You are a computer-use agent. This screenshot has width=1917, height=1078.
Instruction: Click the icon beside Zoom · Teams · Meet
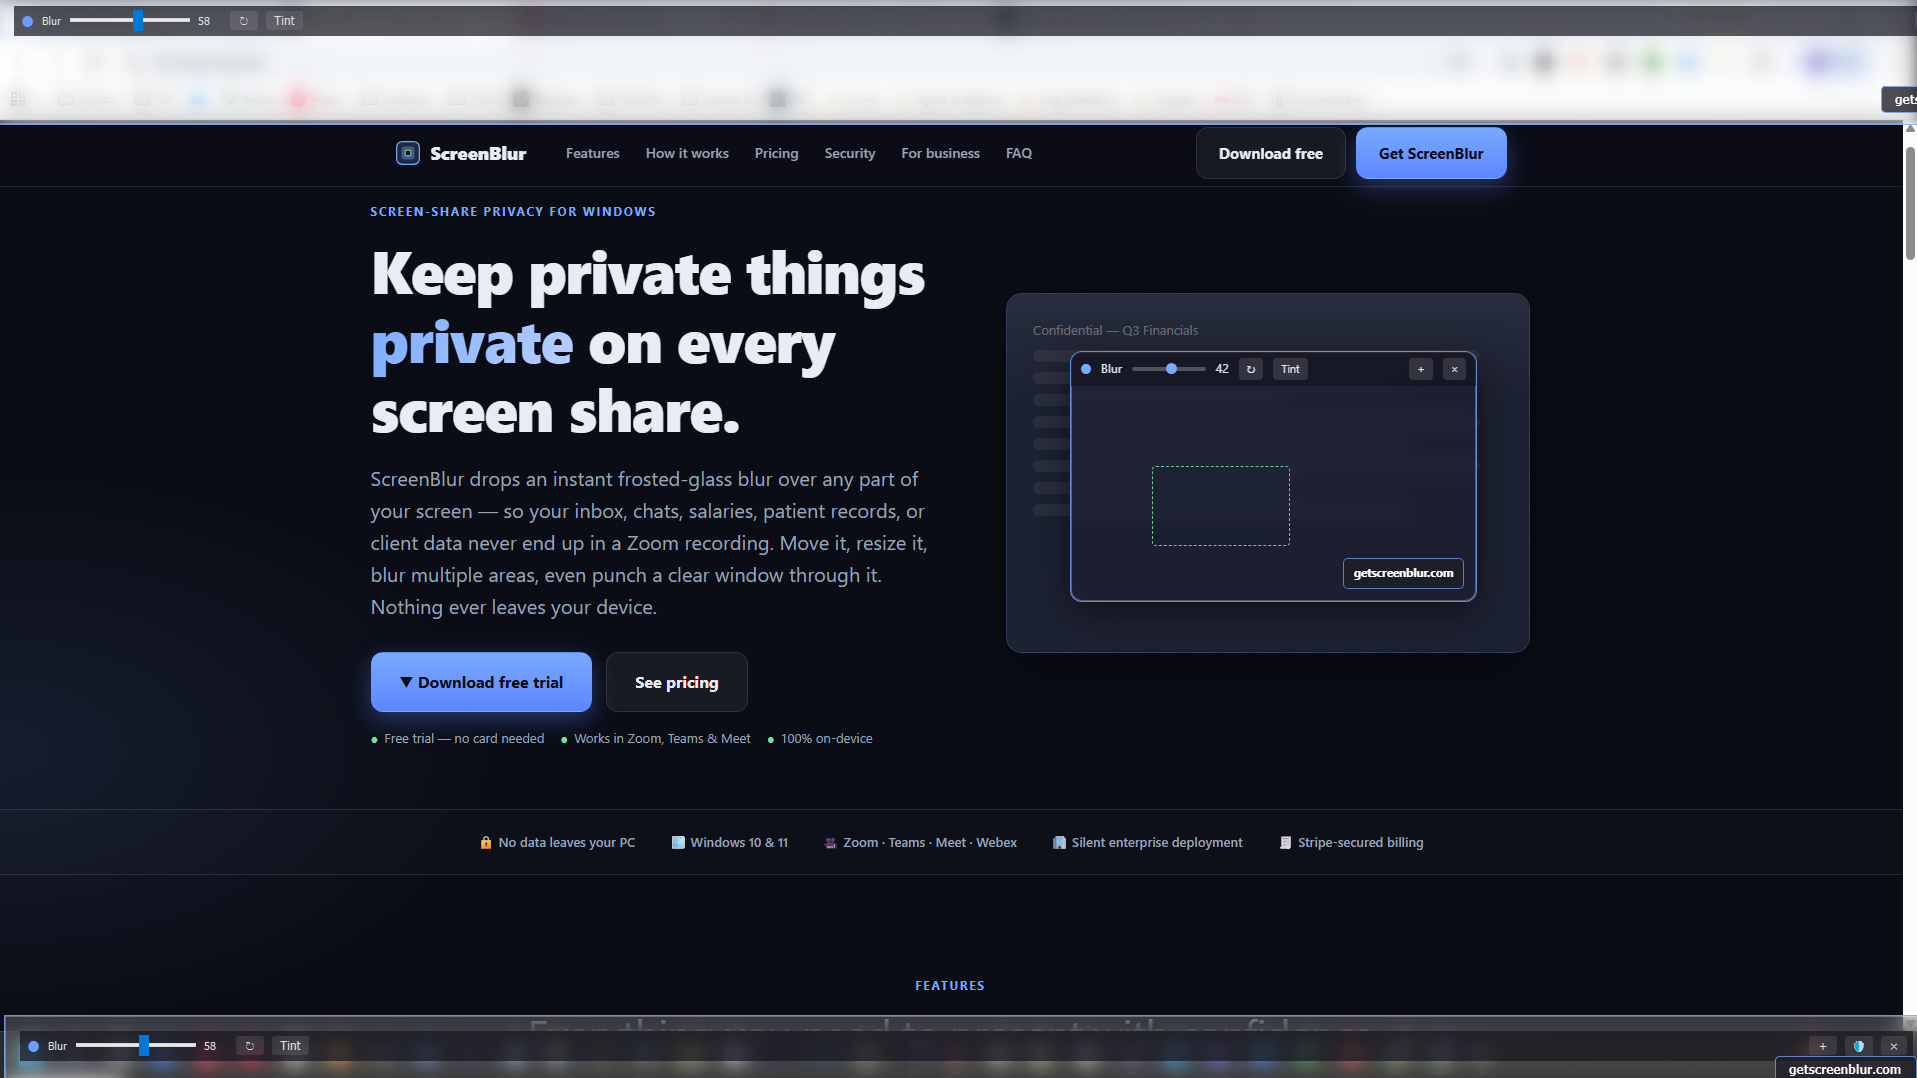(830, 843)
